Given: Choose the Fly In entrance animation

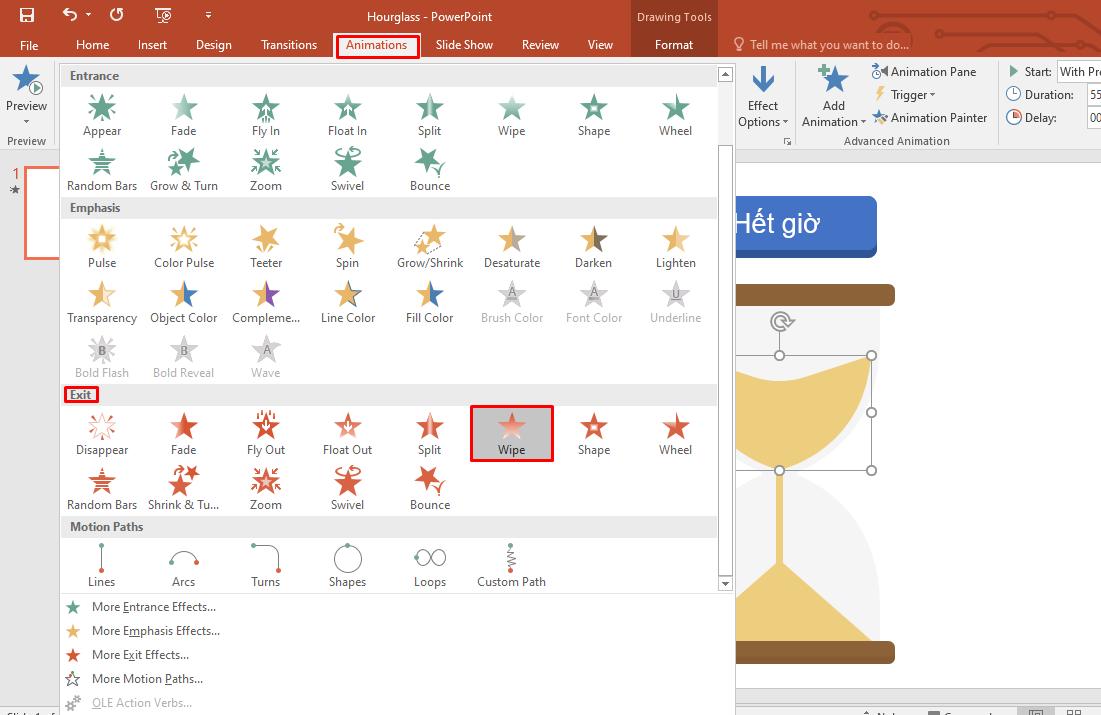Looking at the screenshot, I should coord(265,115).
